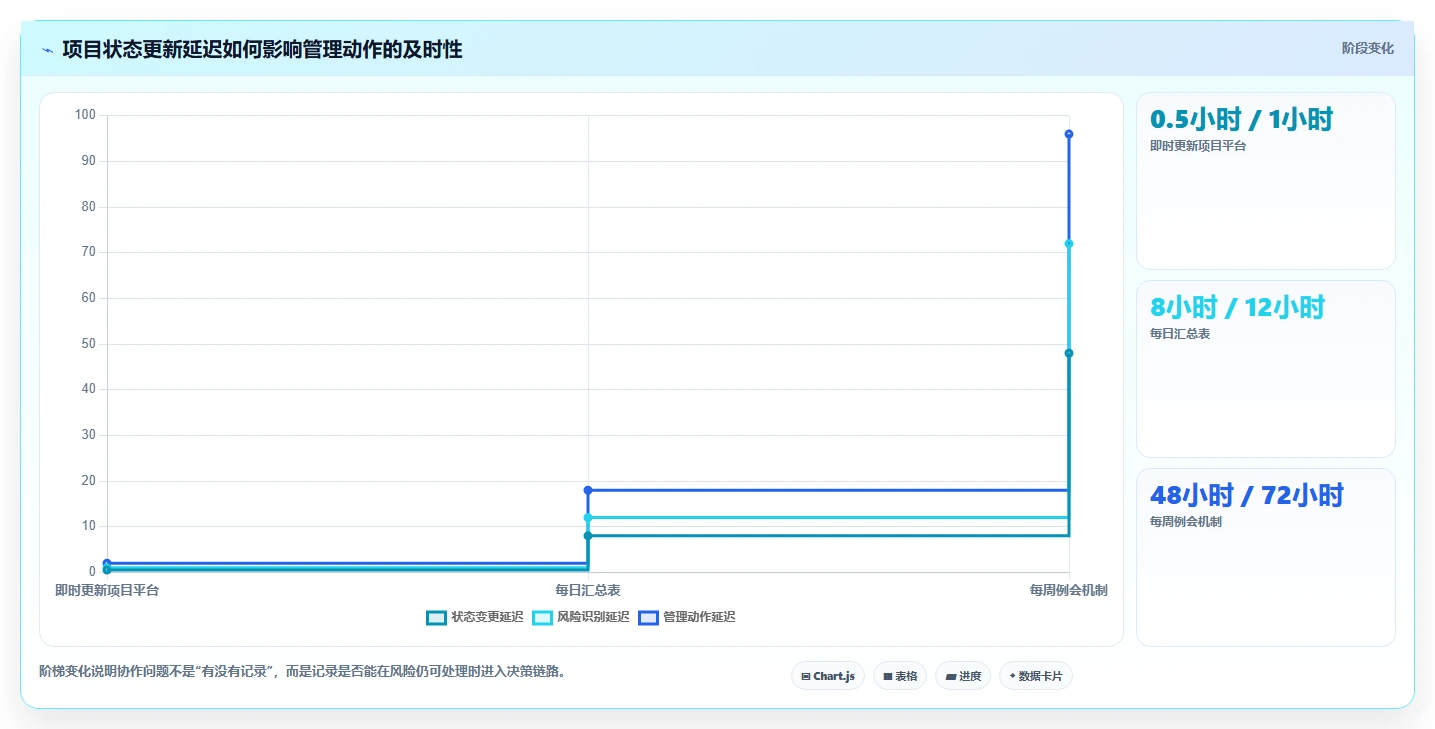Click the 即时更新项目平台 x-axis label
The height and width of the screenshot is (729, 1435).
(107, 590)
